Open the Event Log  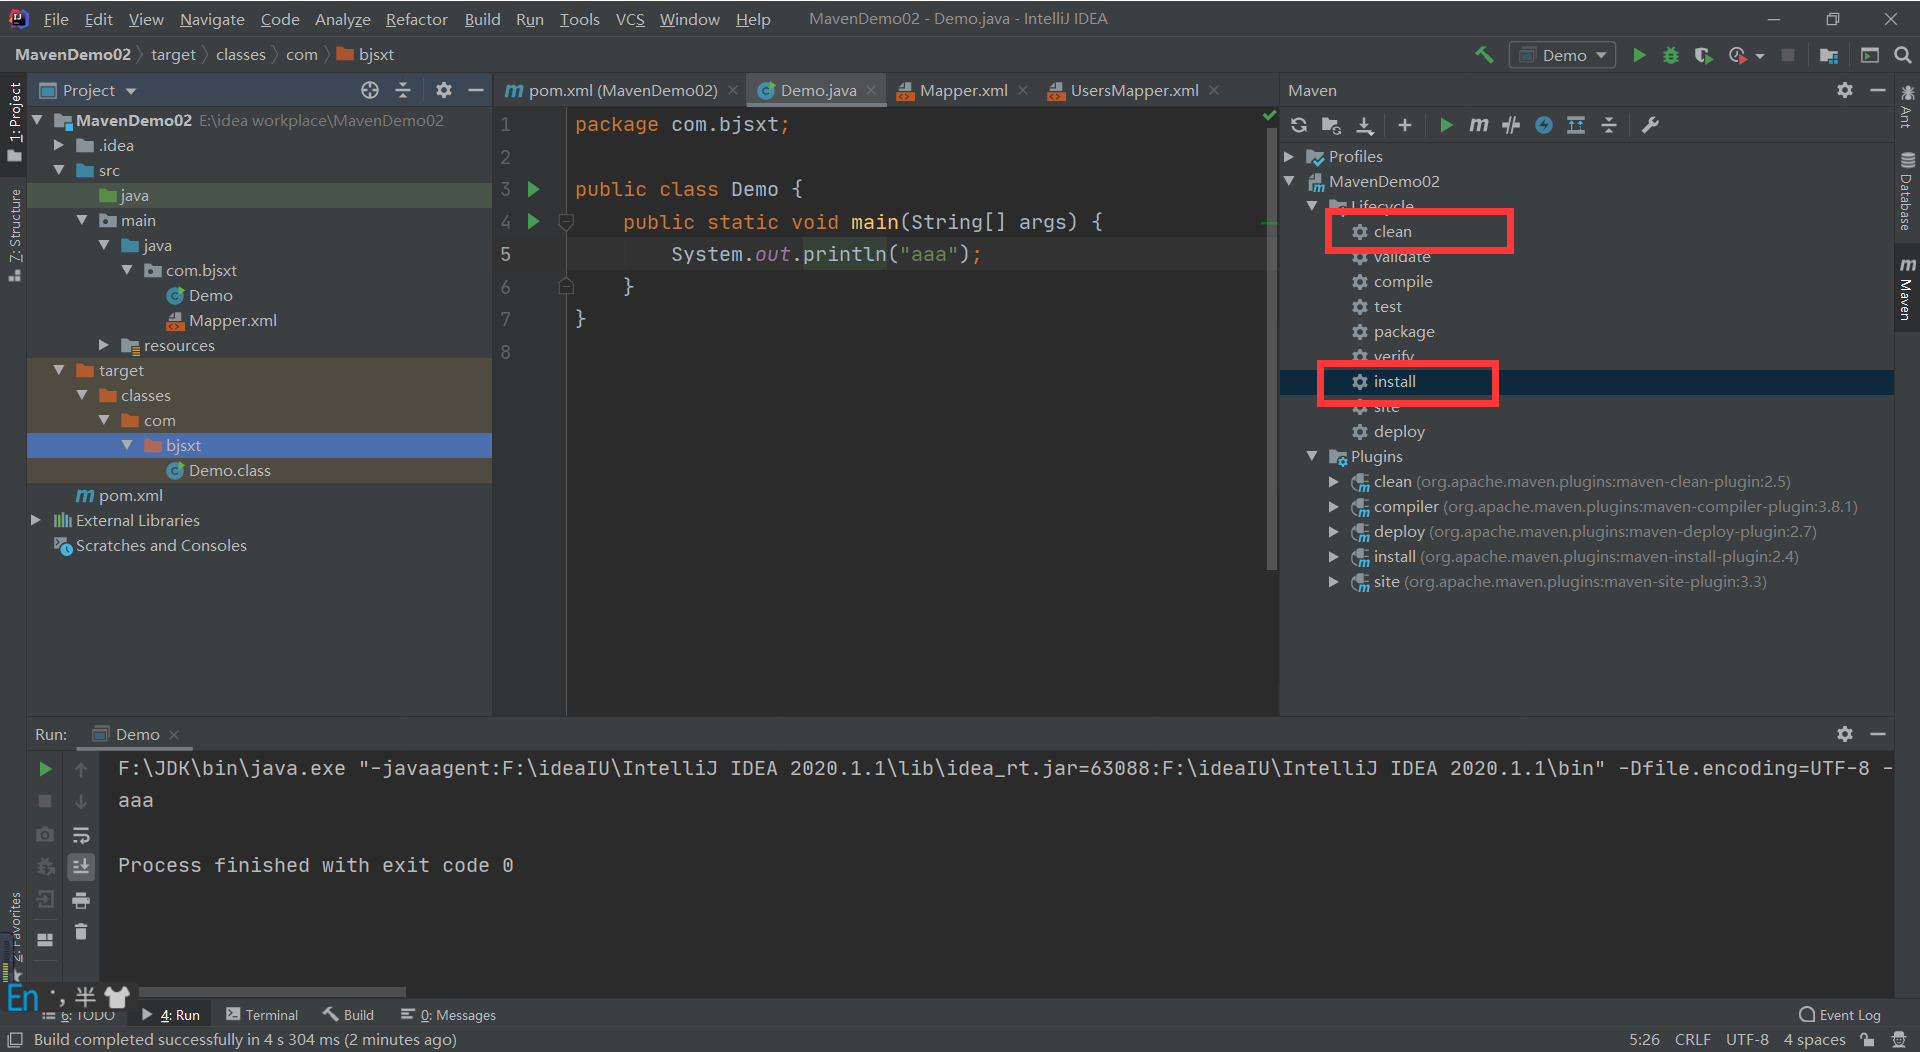1840,1015
